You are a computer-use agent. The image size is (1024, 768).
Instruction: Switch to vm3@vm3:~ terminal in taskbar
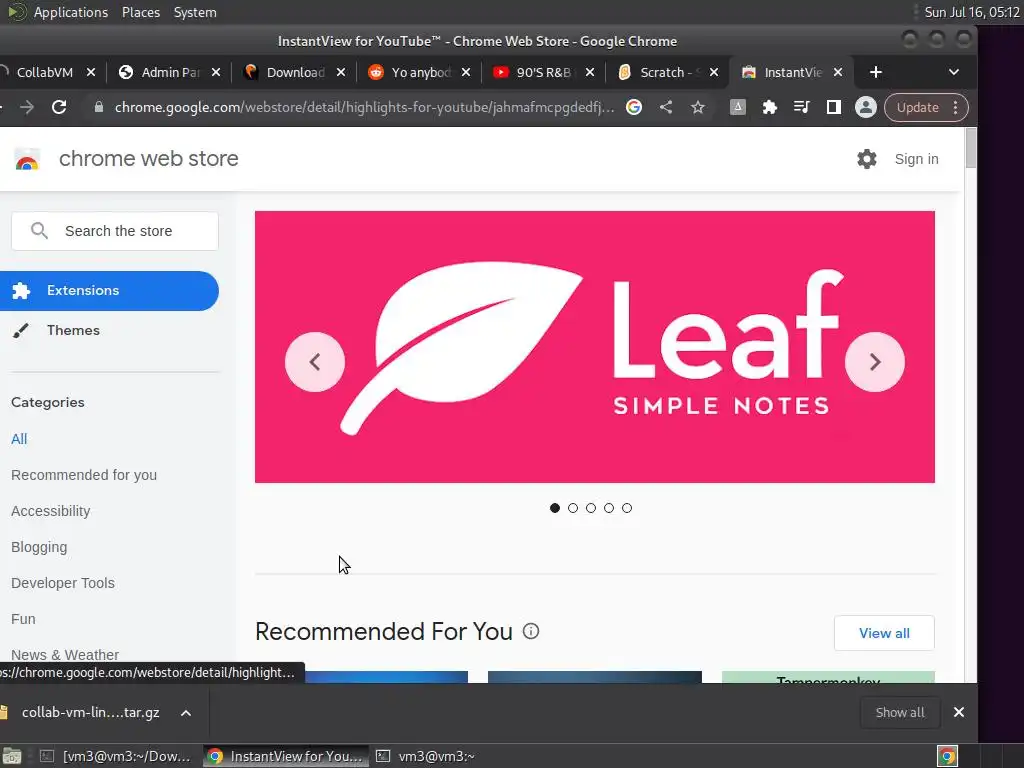426,756
